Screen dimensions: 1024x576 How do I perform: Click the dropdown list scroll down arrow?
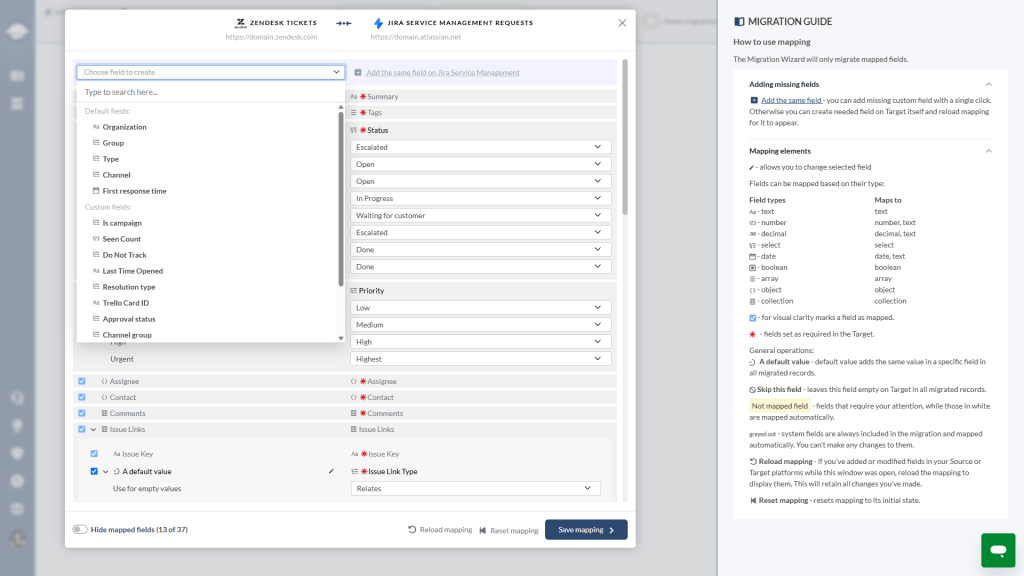pos(341,338)
